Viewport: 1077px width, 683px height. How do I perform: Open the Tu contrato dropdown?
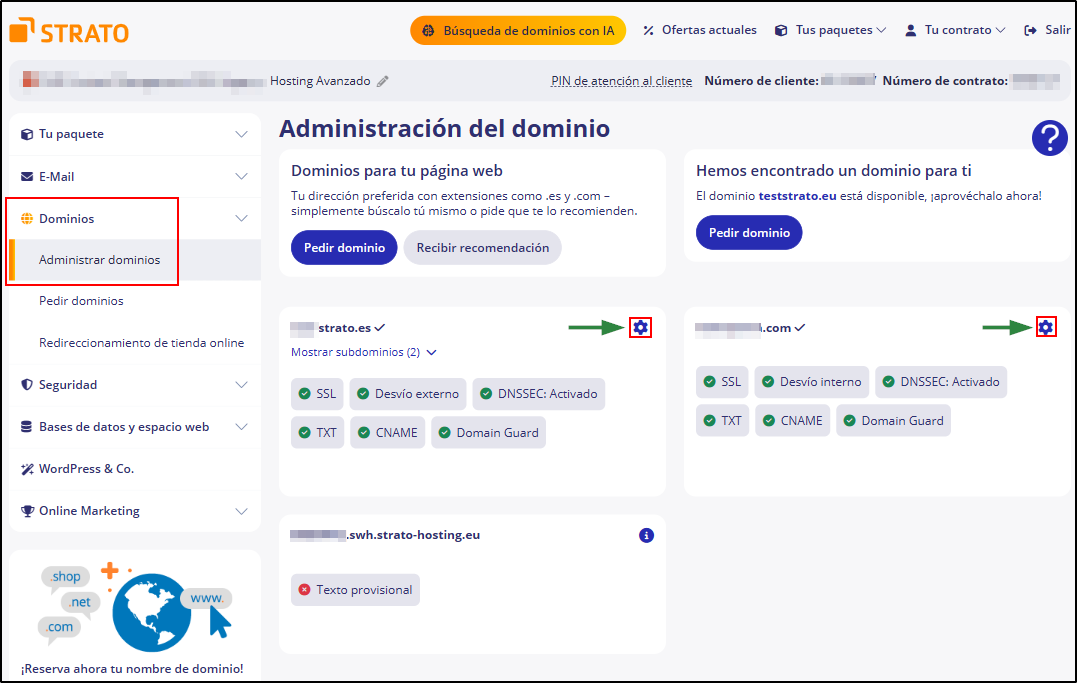click(953, 30)
